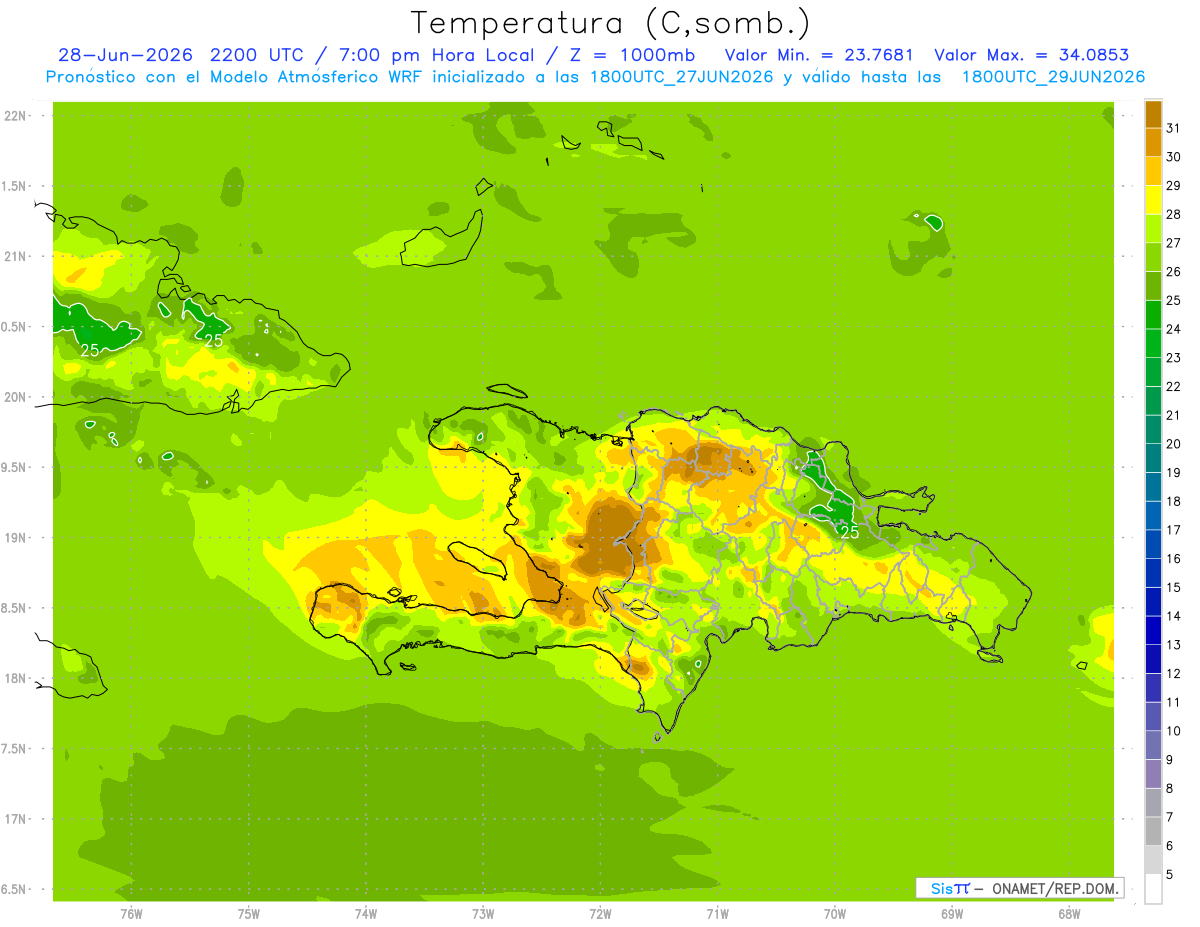Click the '0.5N' latitude label
This screenshot has width=1200, height=927.
[15, 327]
